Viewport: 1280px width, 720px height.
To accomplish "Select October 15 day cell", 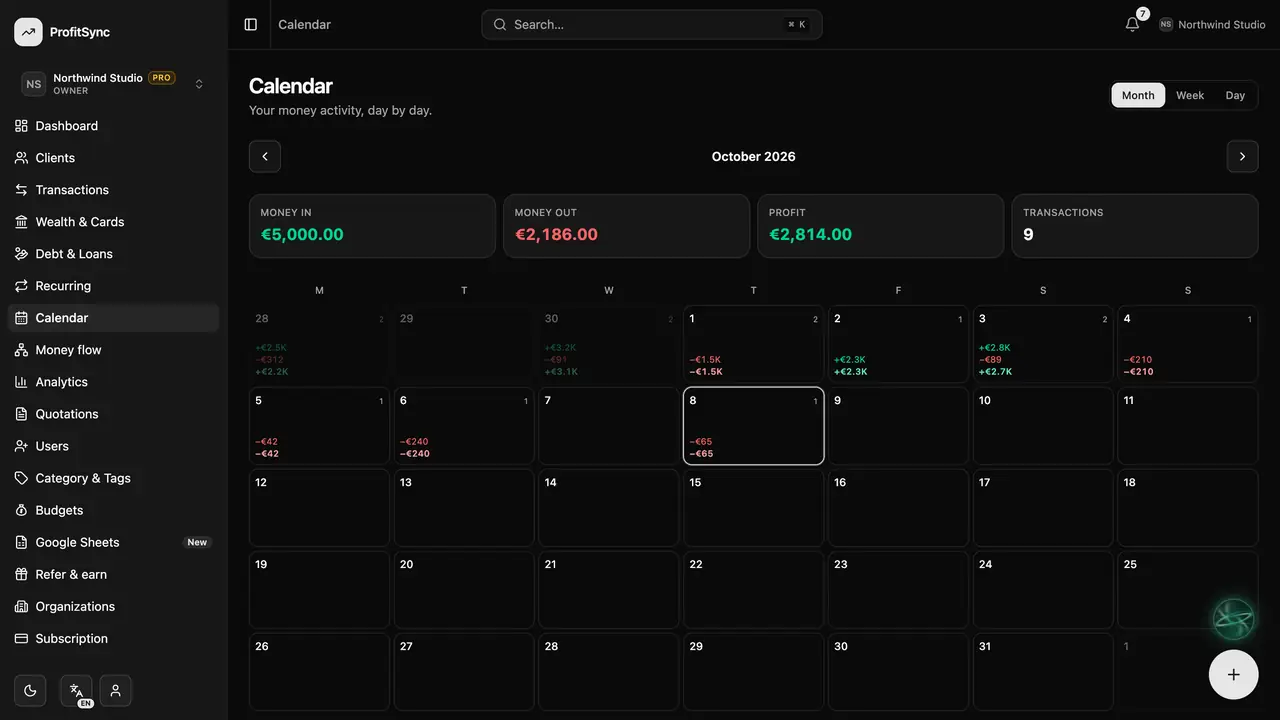I will point(754,508).
